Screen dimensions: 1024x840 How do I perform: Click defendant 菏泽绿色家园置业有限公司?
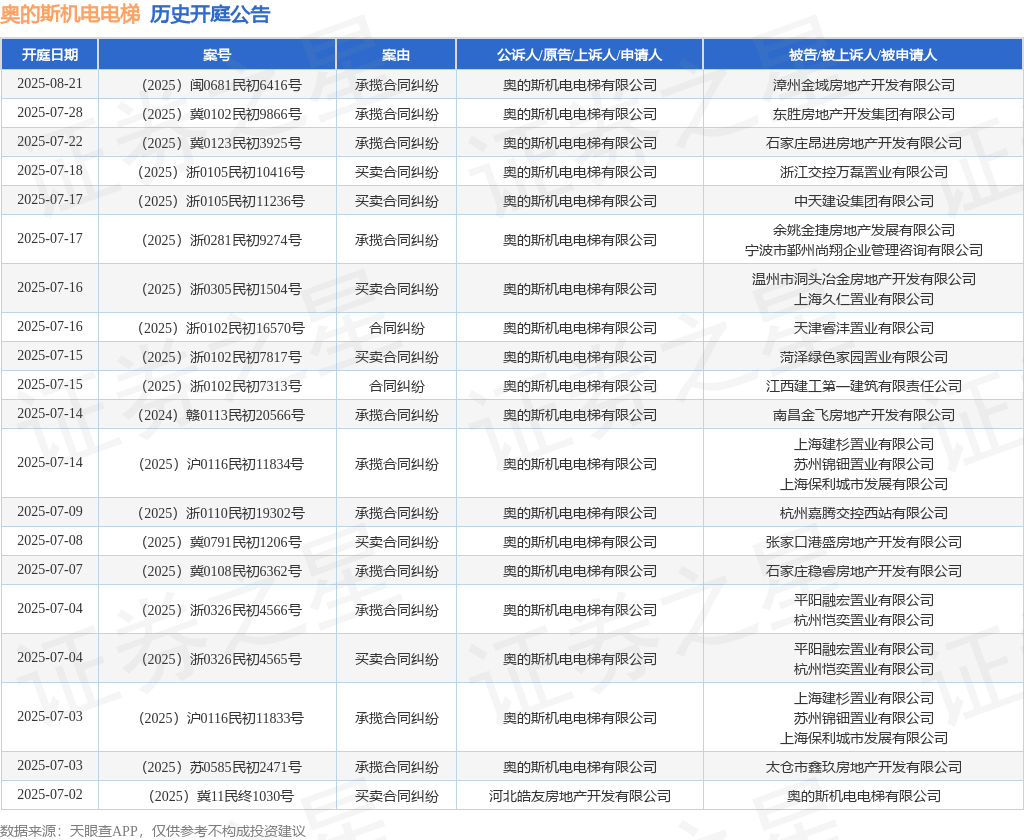pos(863,357)
